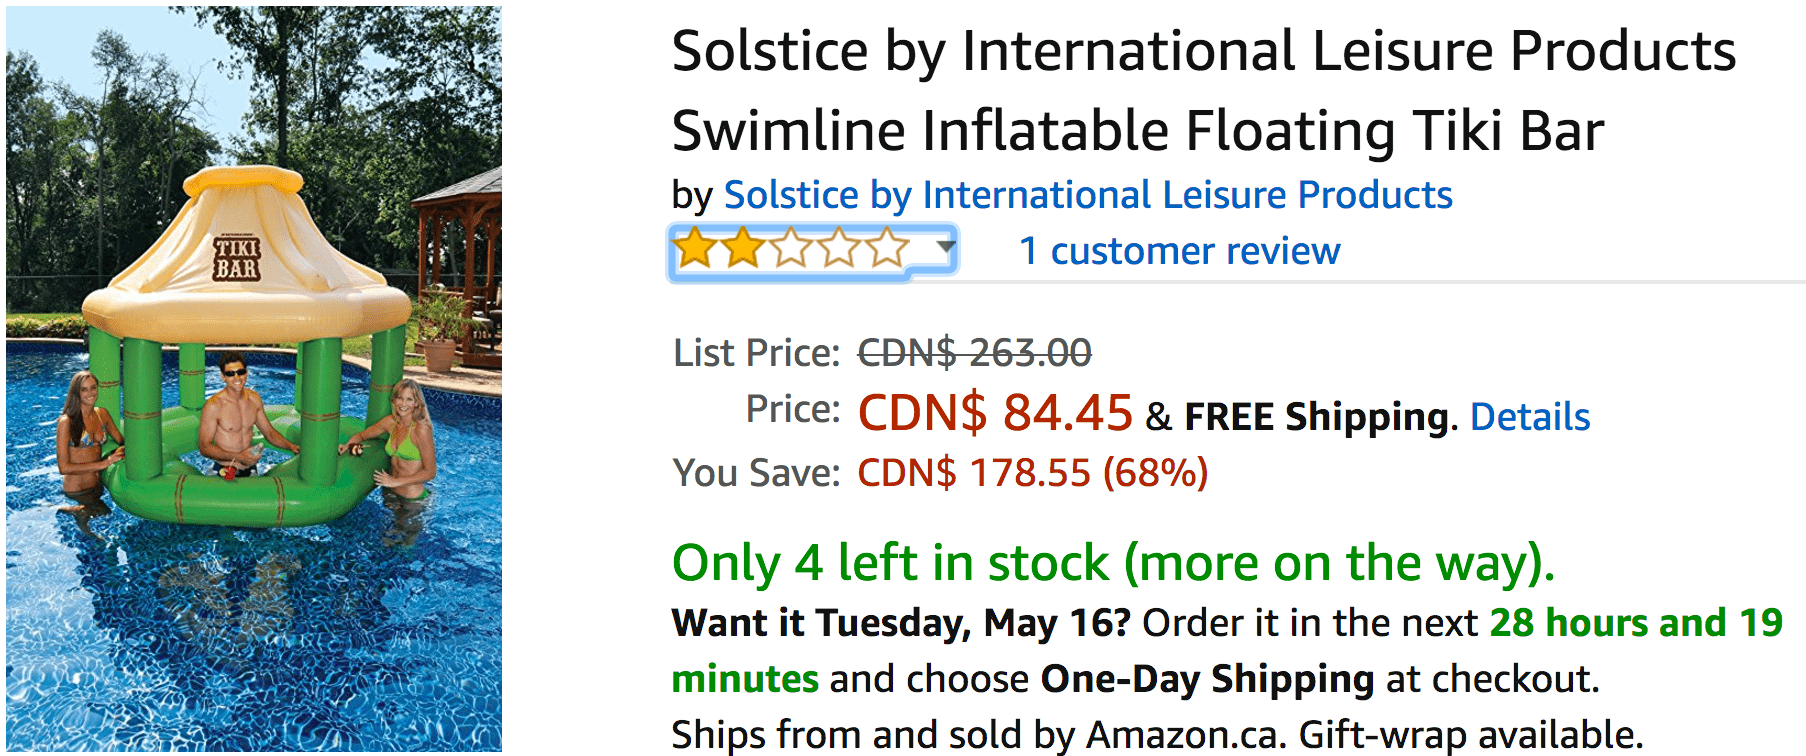Click the fifth empty star outline
1806x756 pixels.
pos(886,249)
